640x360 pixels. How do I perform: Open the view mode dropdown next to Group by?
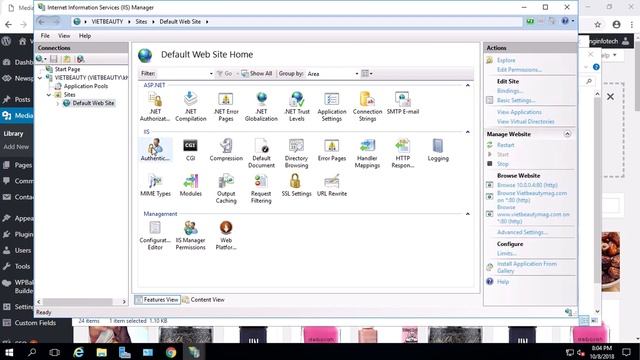pos(367,73)
